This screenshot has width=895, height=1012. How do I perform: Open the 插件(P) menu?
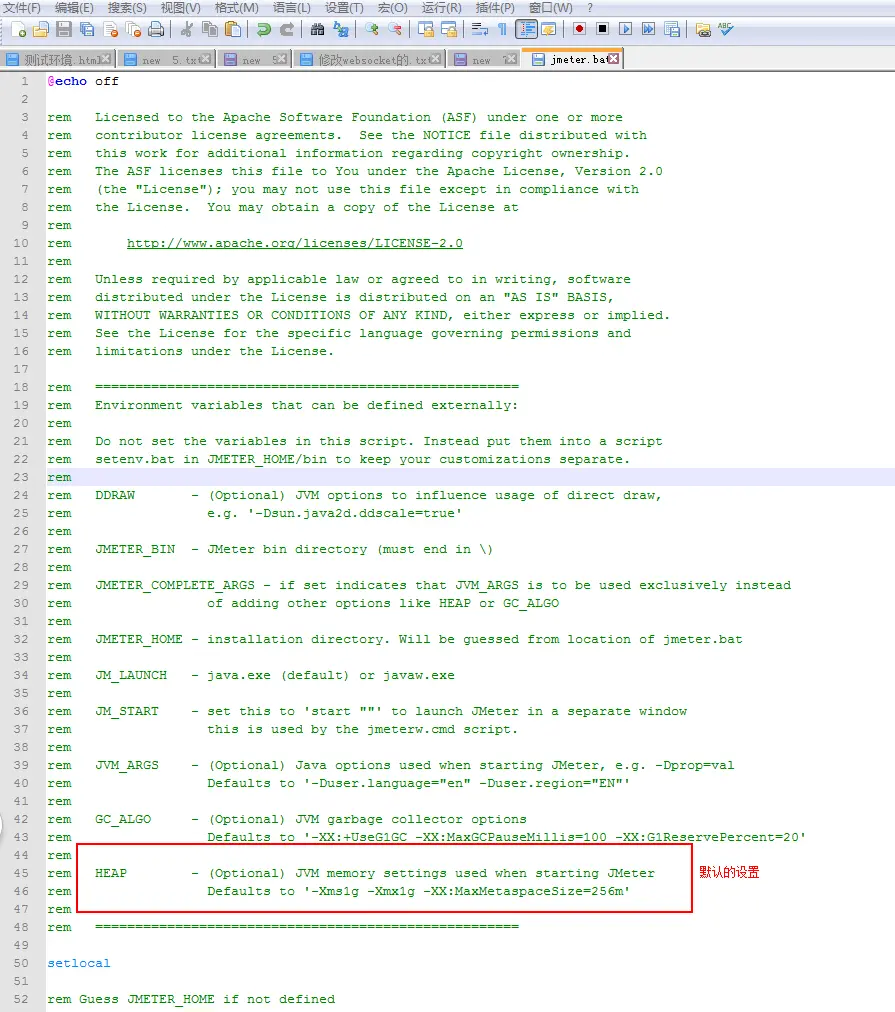pyautogui.click(x=495, y=8)
